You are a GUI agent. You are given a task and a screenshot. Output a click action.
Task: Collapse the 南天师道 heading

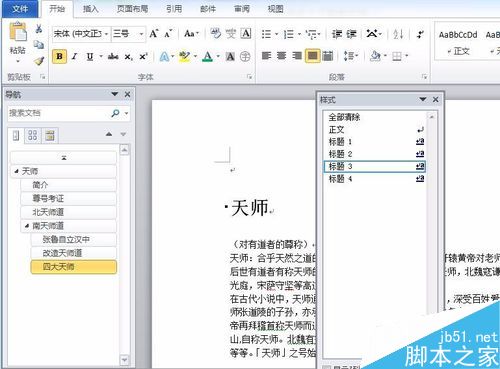click(x=27, y=226)
